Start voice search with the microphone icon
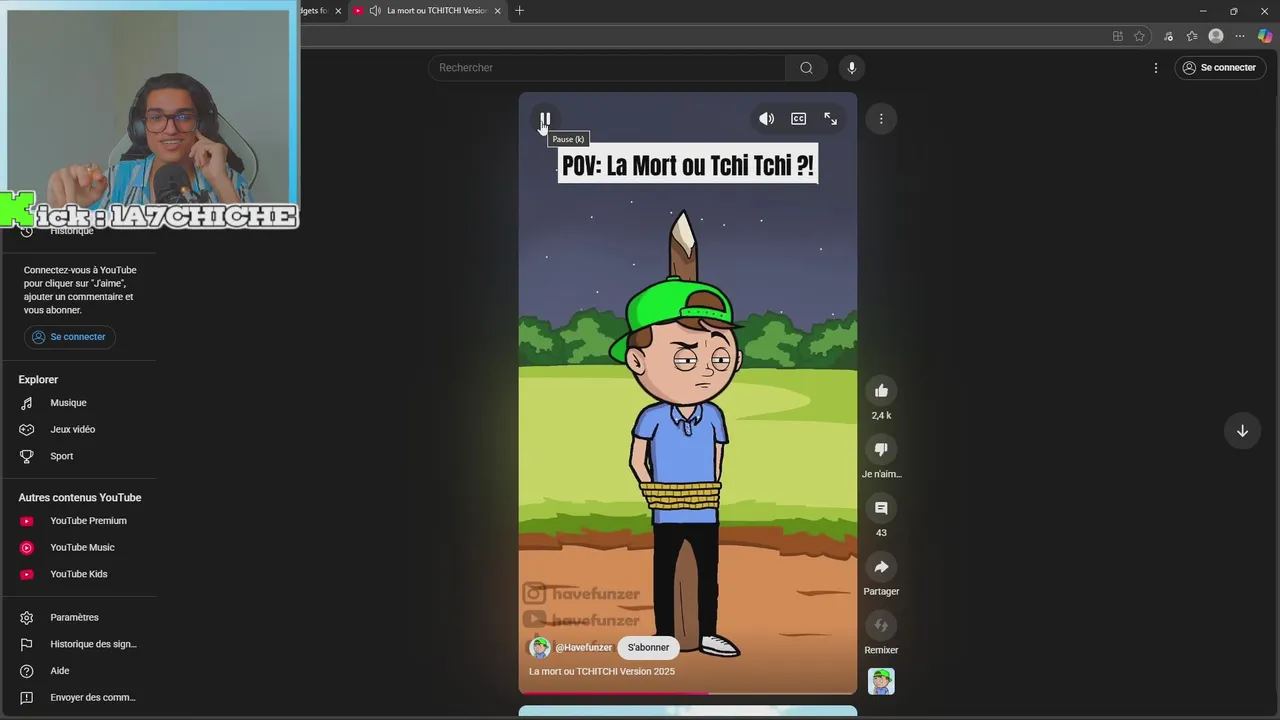Viewport: 1280px width, 720px height. point(852,68)
